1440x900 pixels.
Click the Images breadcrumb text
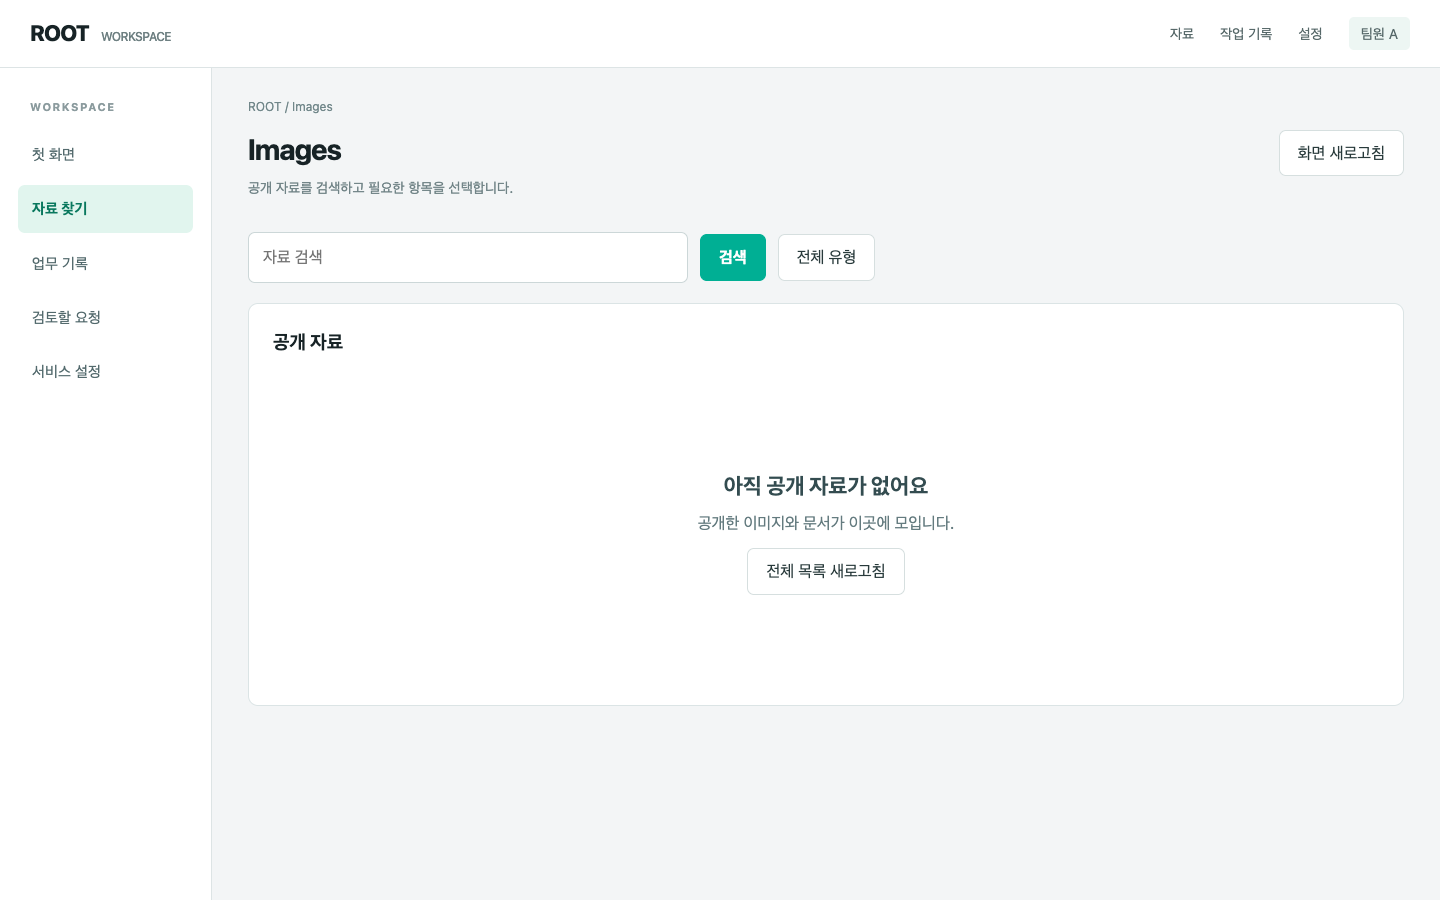(x=312, y=107)
